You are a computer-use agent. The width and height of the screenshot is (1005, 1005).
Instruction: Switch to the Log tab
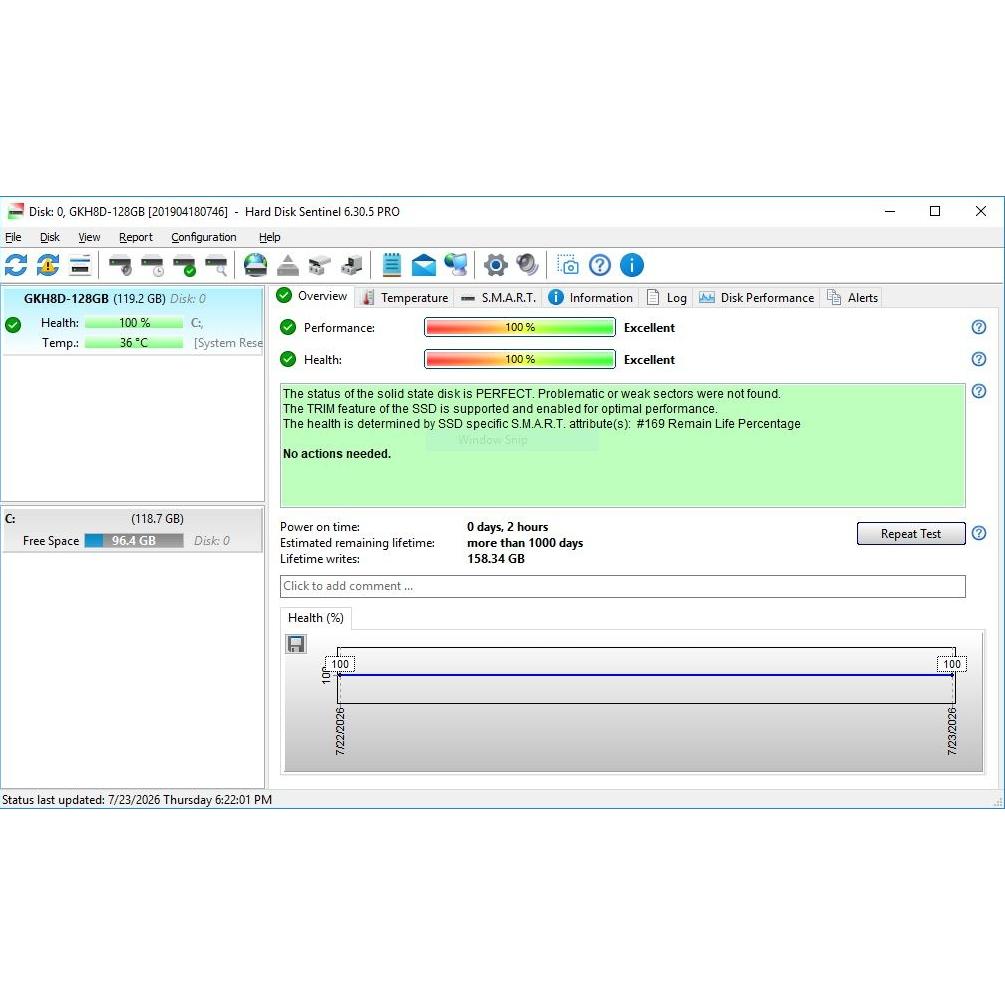coord(667,297)
